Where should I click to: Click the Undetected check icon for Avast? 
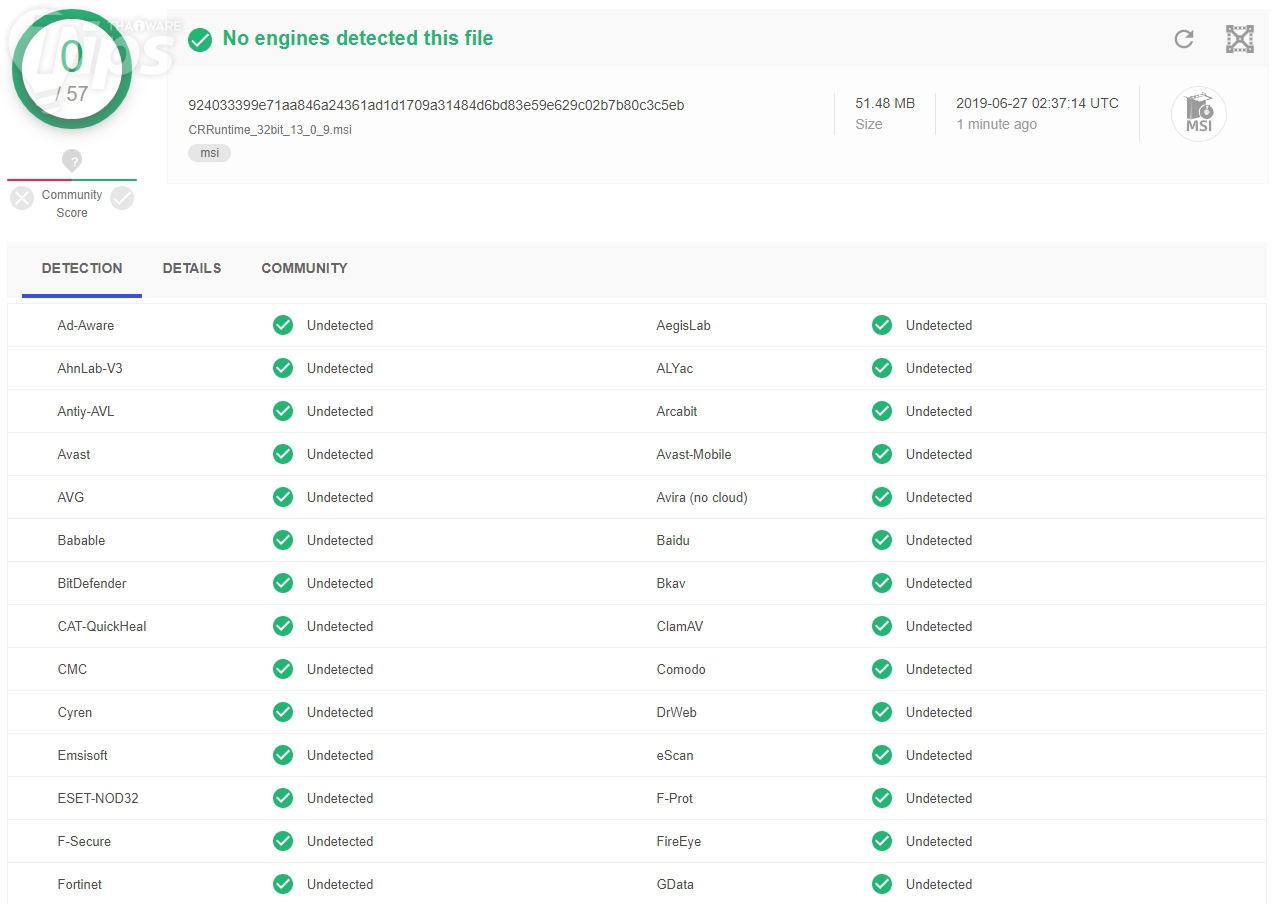283,454
